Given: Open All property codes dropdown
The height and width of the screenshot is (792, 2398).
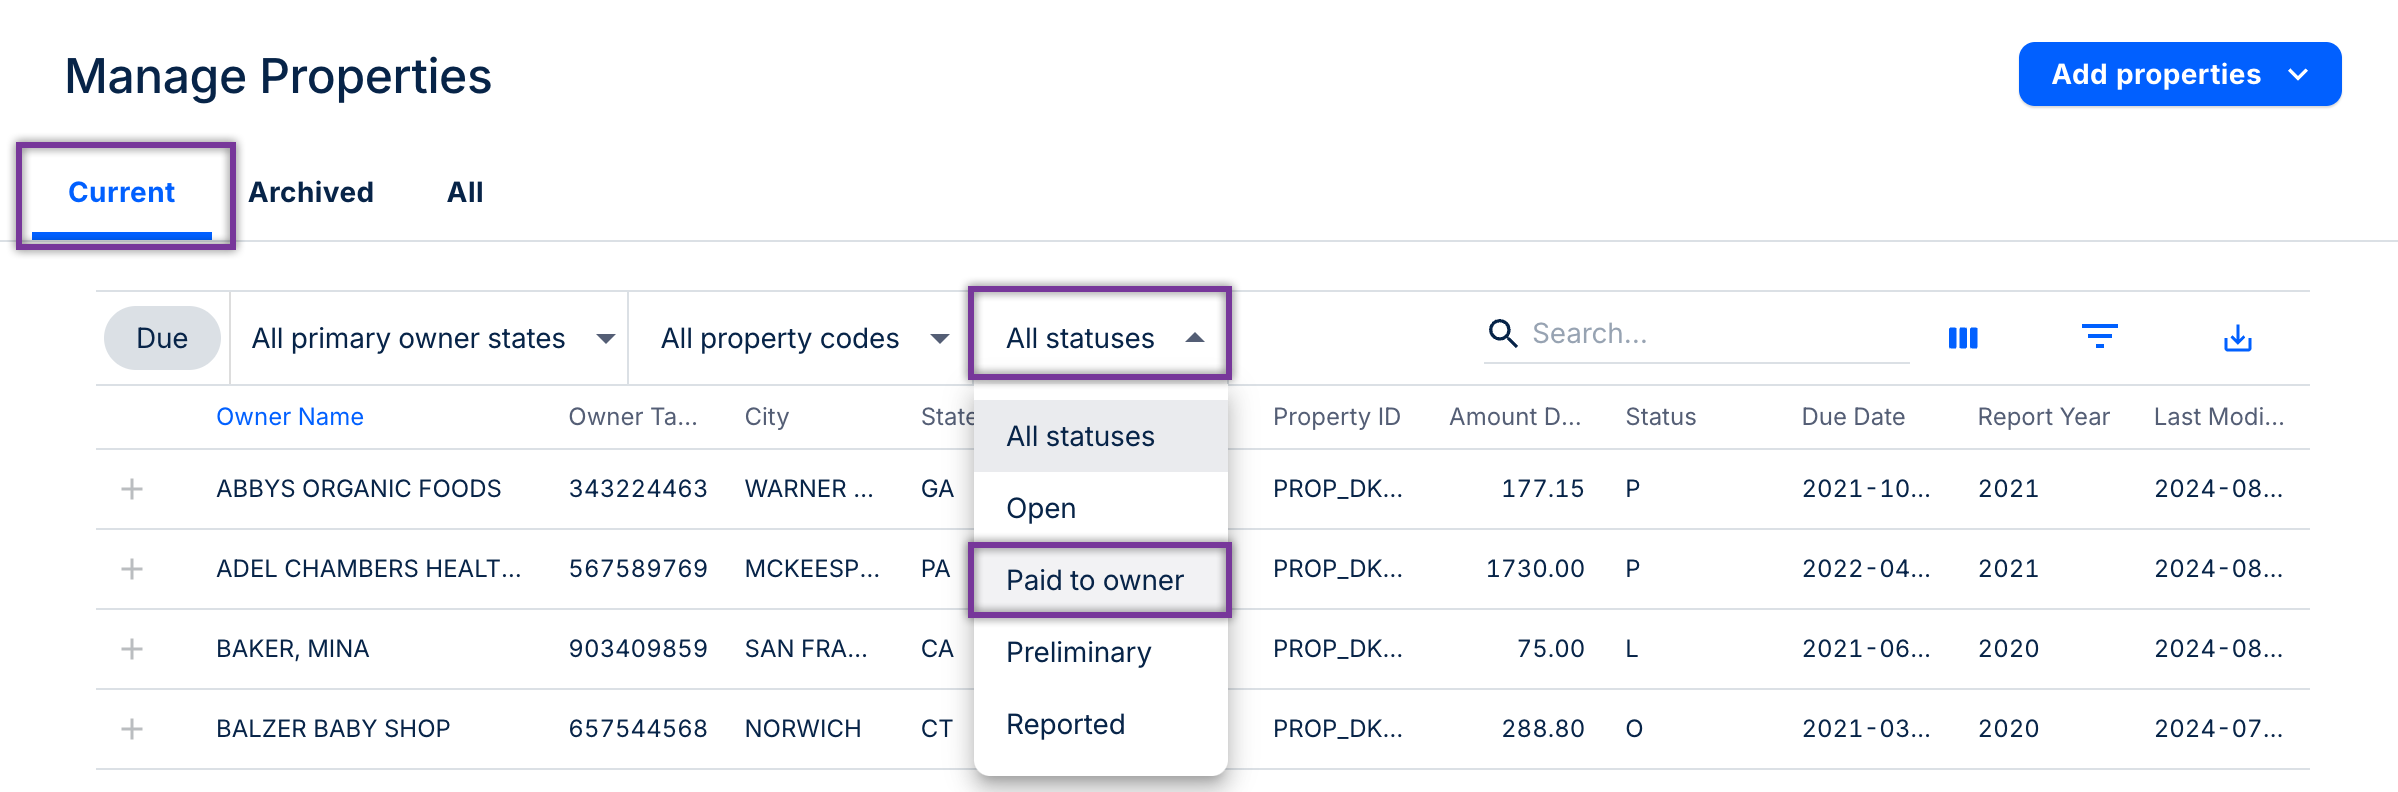Looking at the screenshot, I should pyautogui.click(x=803, y=338).
